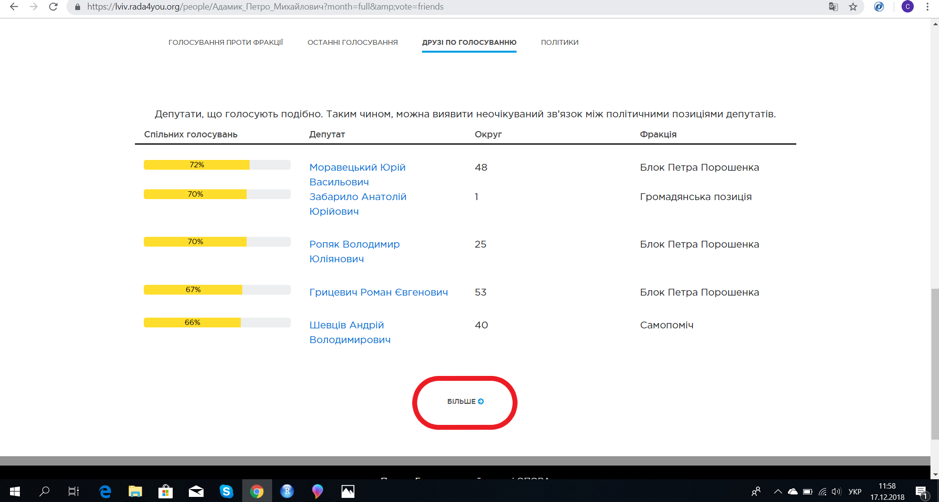This screenshot has width=939, height=502.
Task: Click the Округ column header
Action: click(x=488, y=134)
